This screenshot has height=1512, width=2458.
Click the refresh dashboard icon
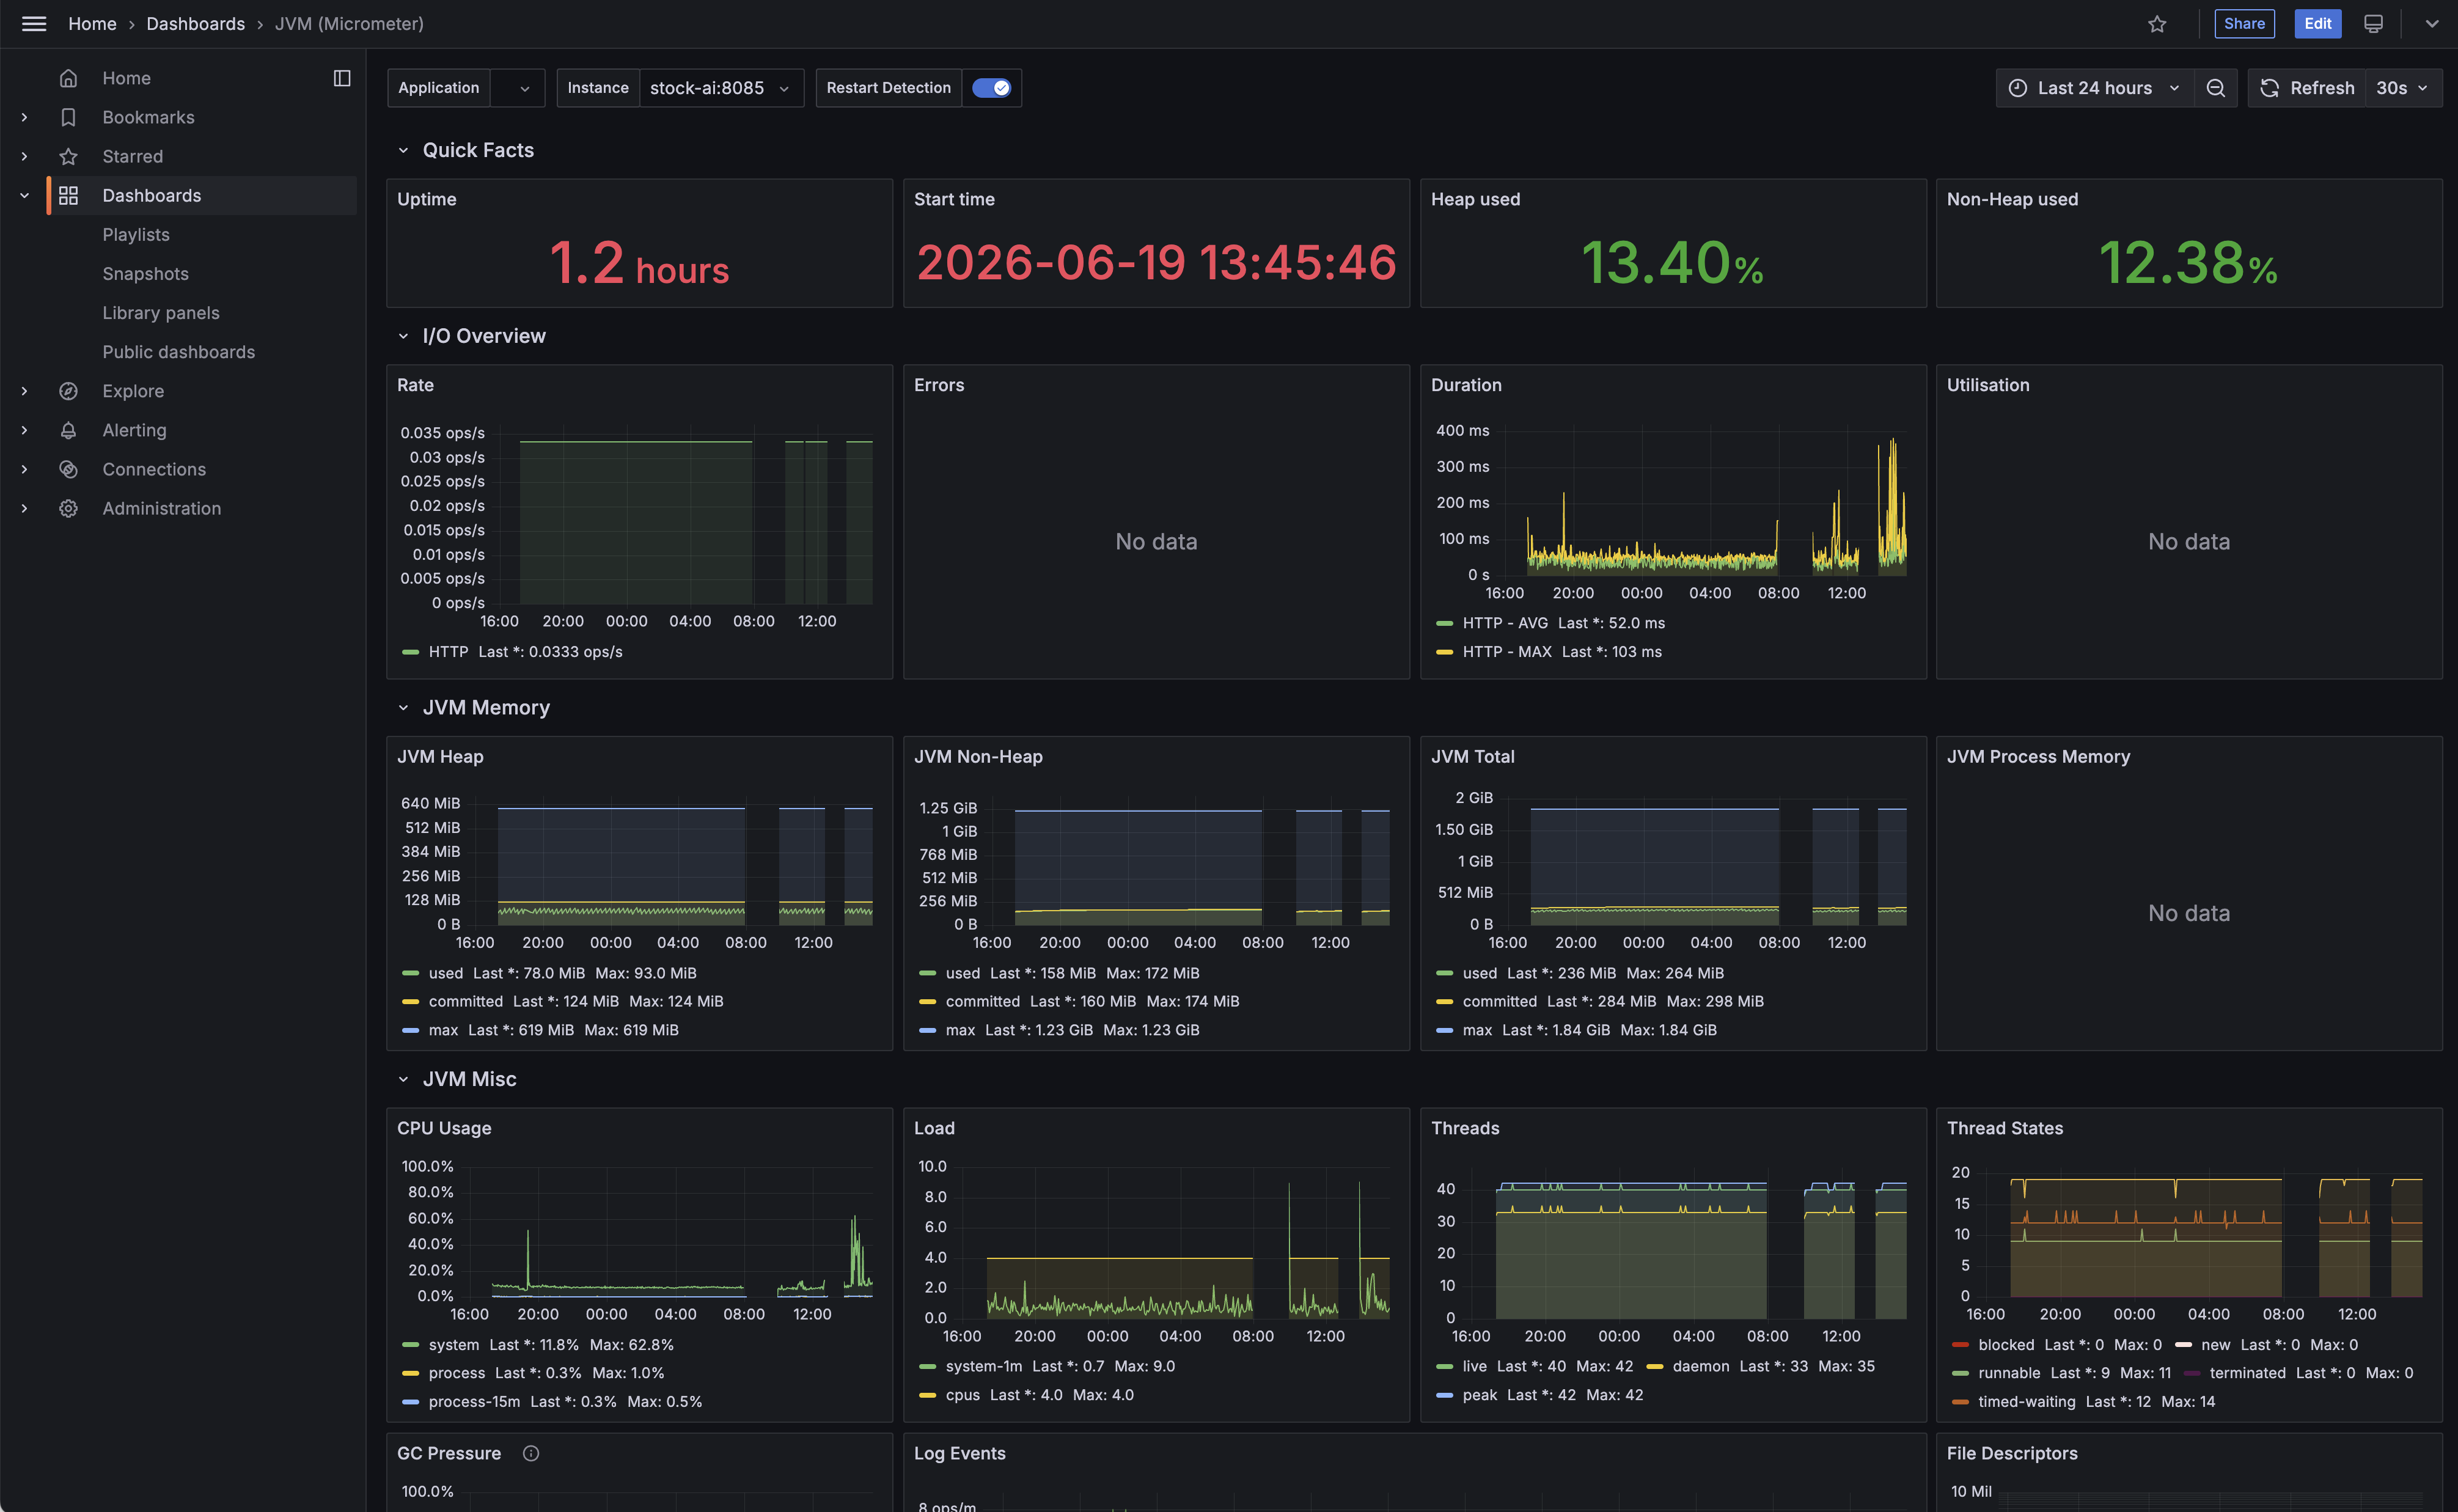[2270, 88]
